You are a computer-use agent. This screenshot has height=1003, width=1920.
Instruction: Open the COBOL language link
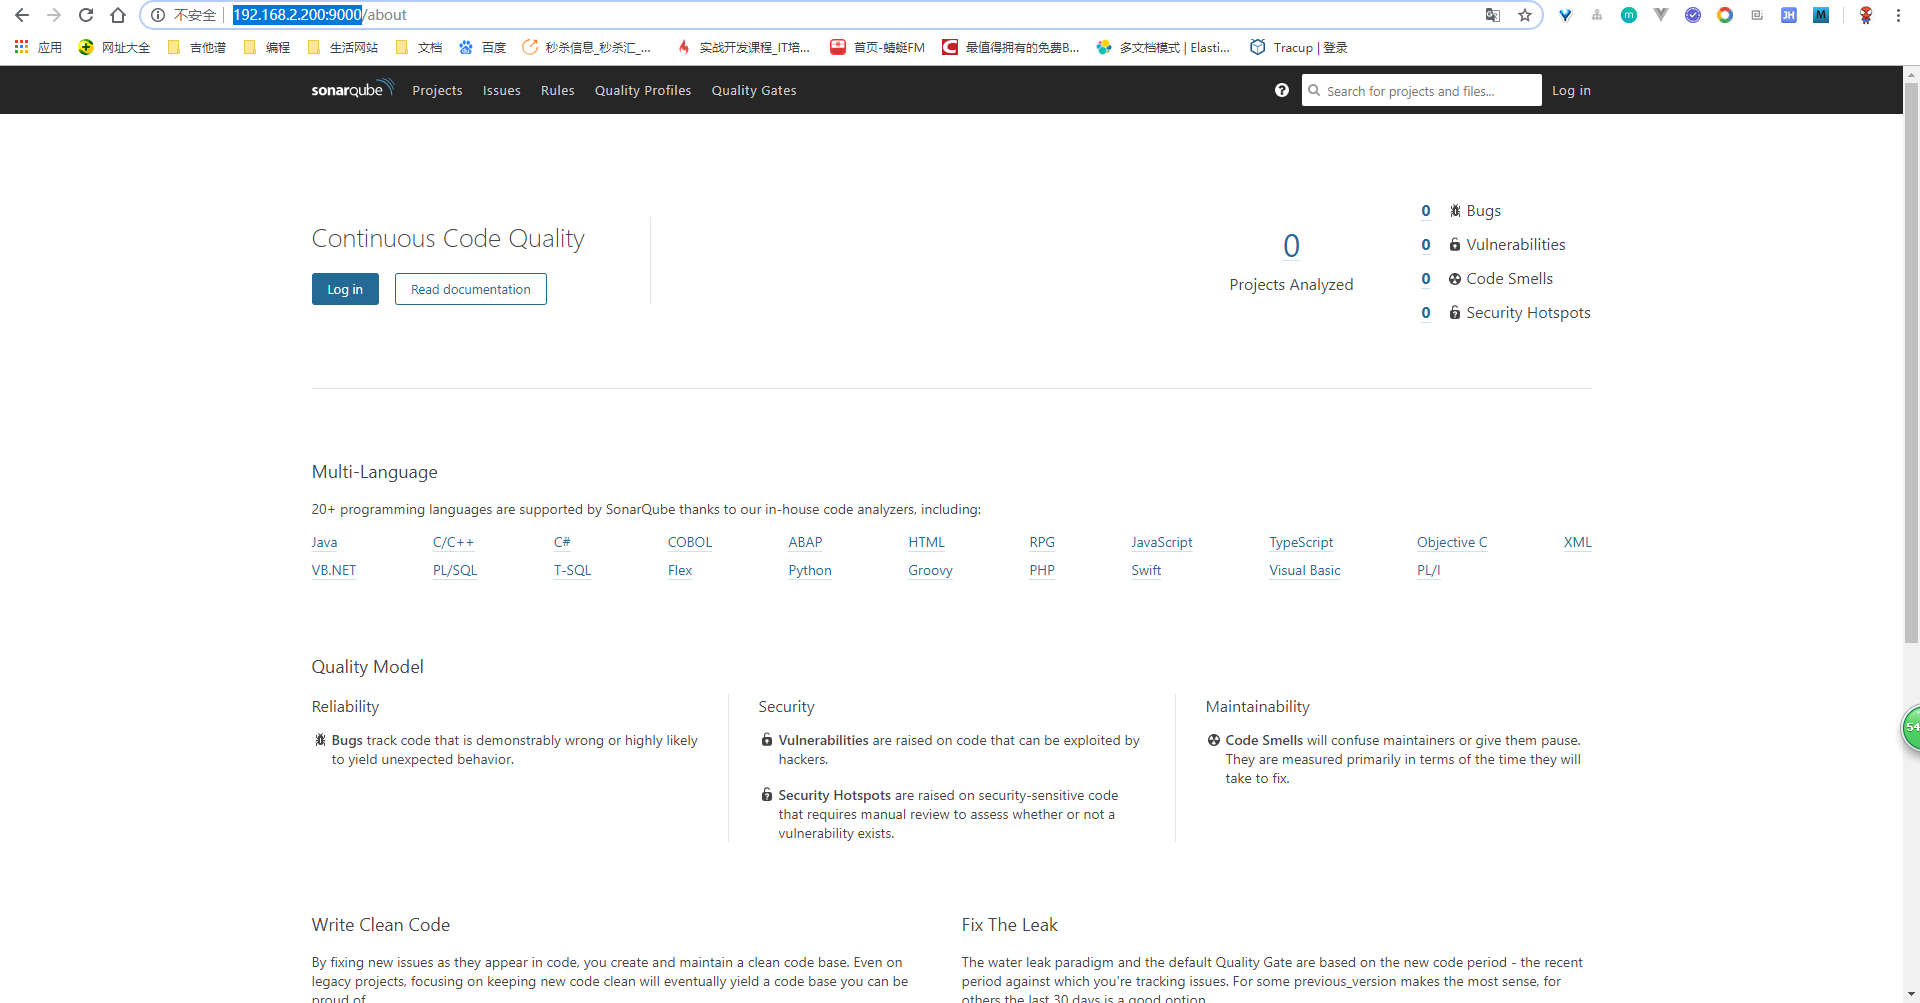690,542
